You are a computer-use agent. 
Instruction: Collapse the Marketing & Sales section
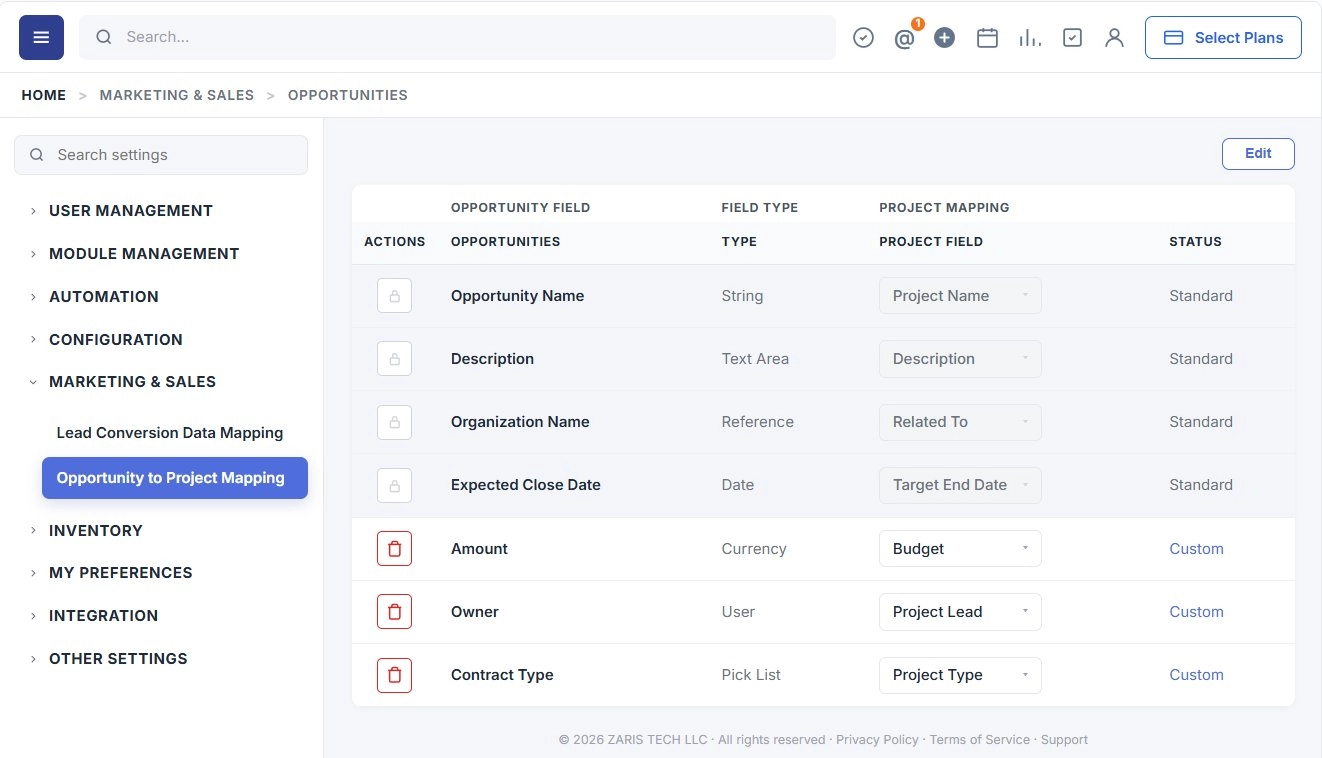point(132,382)
